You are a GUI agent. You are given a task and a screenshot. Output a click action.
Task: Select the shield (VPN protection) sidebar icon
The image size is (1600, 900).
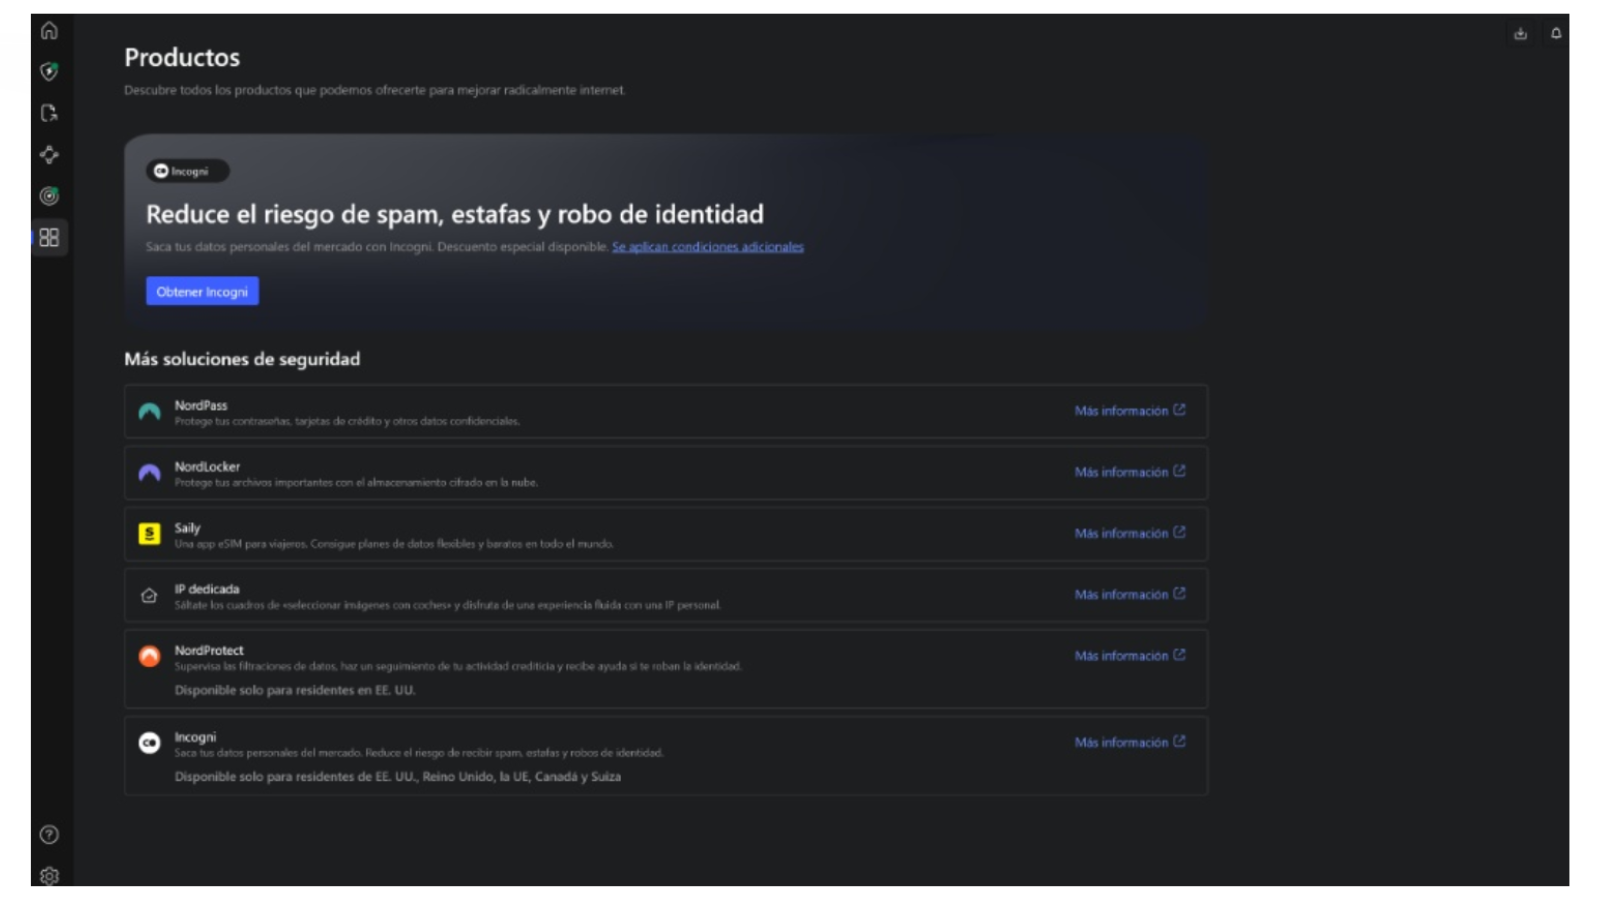[x=48, y=72]
